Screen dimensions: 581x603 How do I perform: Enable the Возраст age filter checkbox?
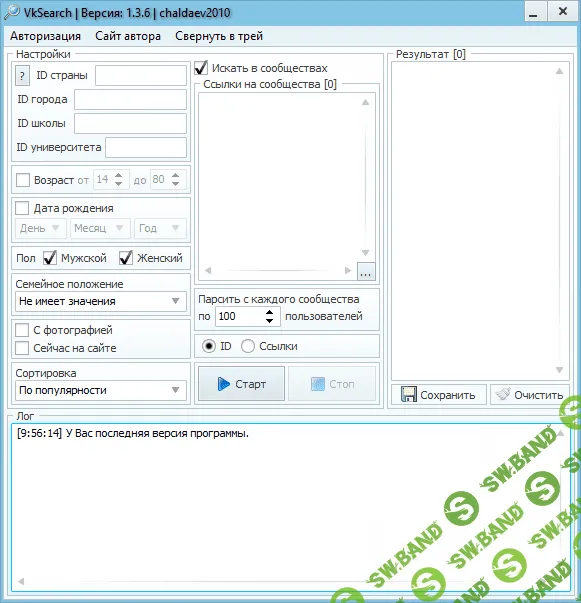[x=23, y=180]
